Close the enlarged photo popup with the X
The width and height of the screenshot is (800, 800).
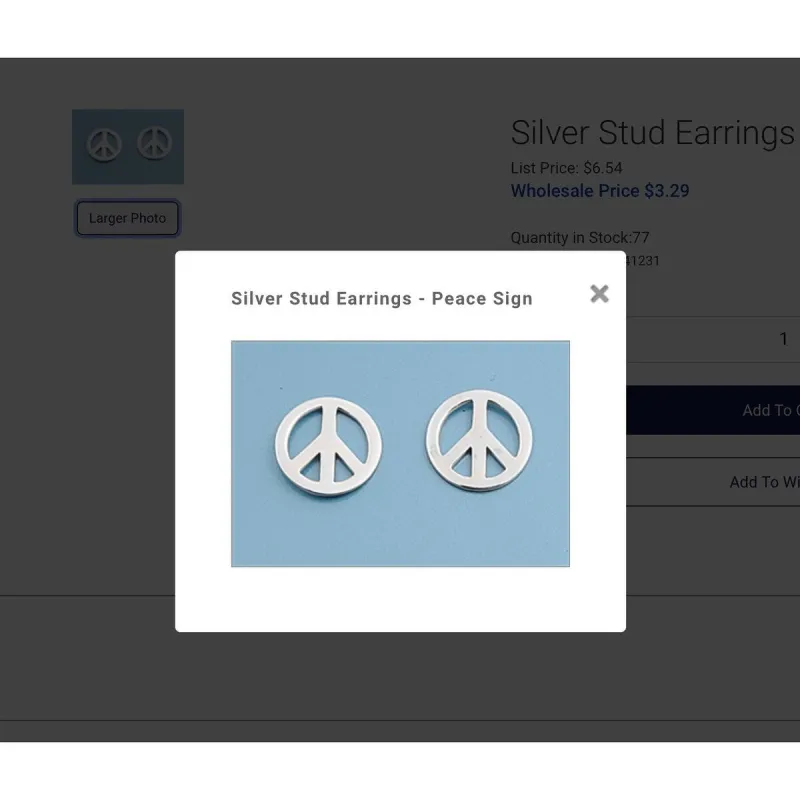coord(599,294)
